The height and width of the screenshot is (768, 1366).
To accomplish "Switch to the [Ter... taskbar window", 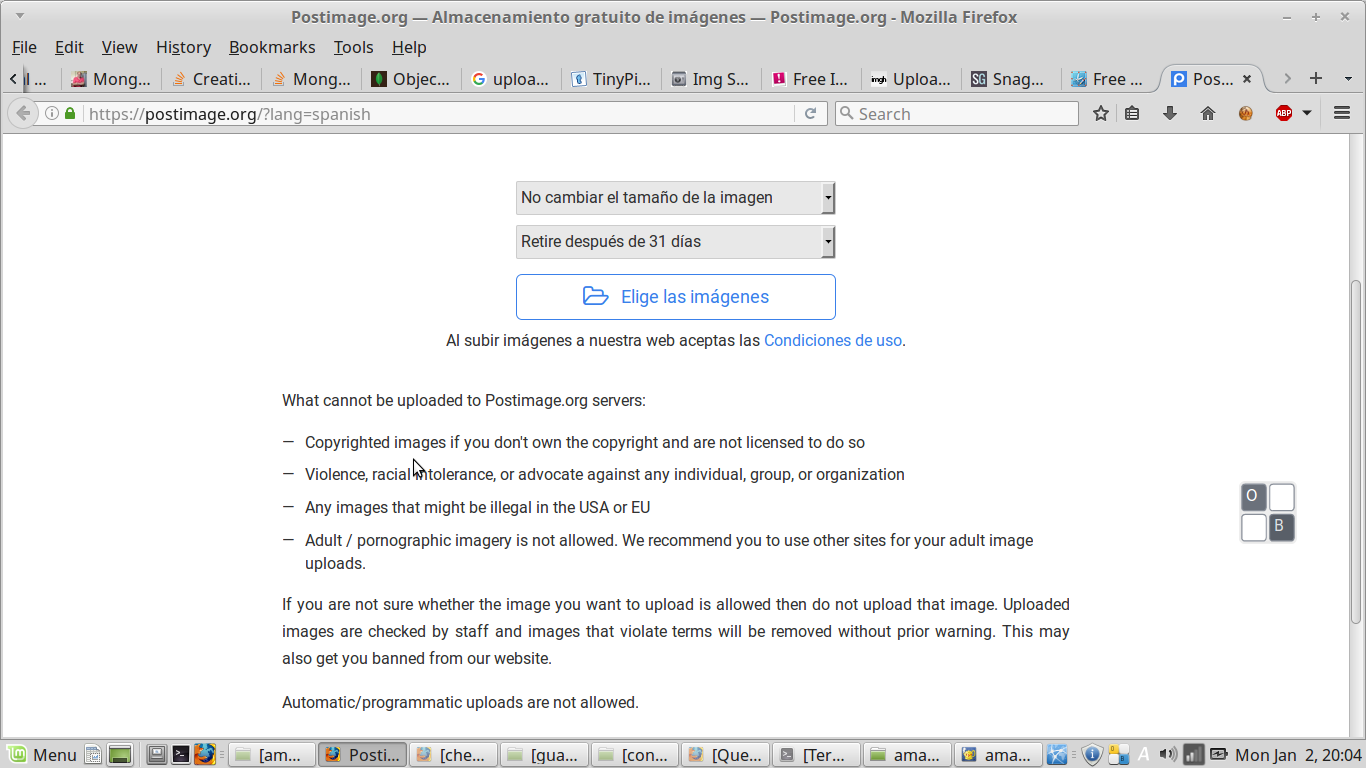I will coord(816,755).
